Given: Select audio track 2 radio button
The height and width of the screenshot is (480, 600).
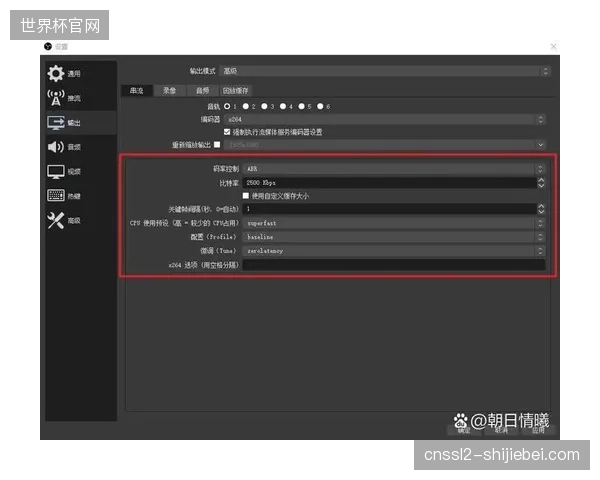Looking at the screenshot, I should coord(246,106).
